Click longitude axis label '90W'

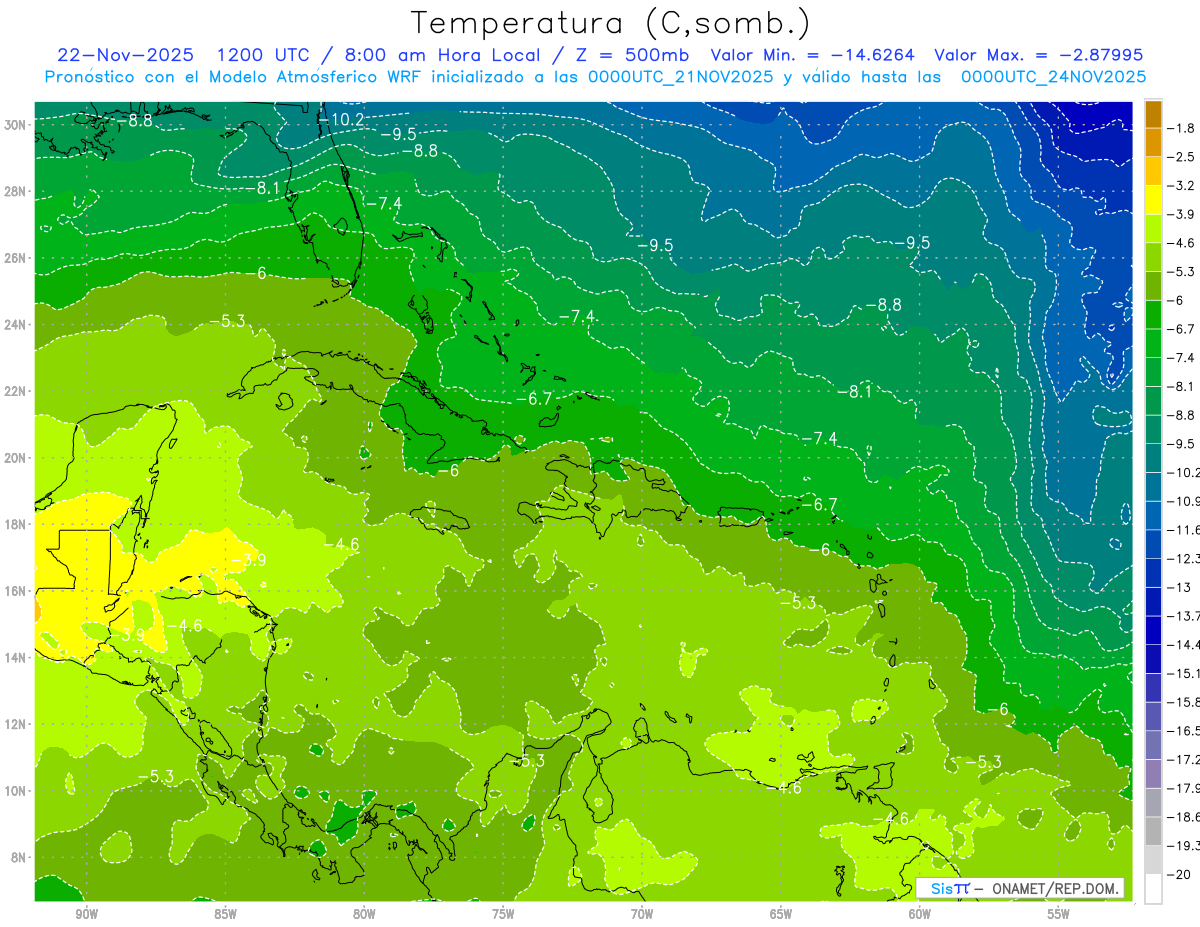point(86,914)
